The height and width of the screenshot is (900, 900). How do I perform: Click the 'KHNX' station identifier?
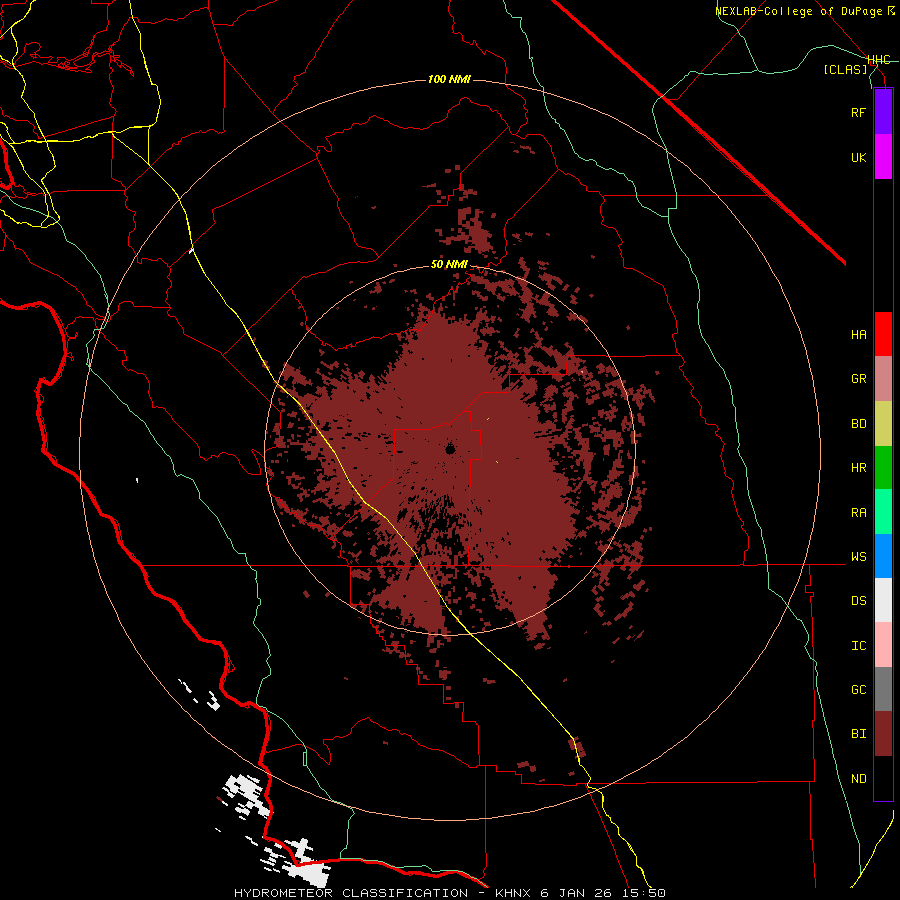(514, 893)
